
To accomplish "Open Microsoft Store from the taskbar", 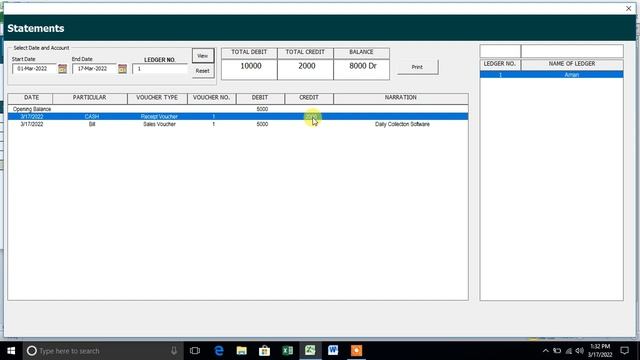I will pyautogui.click(x=264, y=351).
